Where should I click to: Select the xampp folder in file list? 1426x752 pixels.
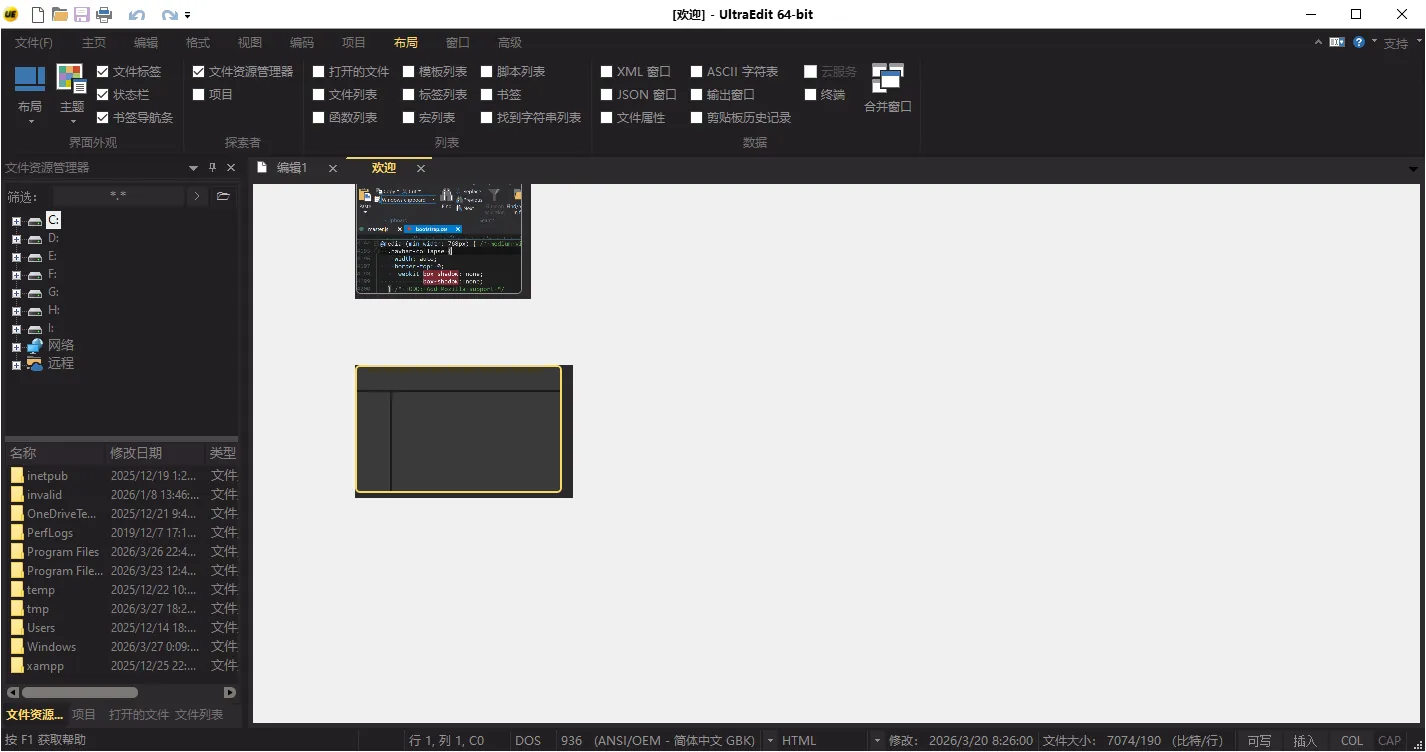tap(45, 666)
